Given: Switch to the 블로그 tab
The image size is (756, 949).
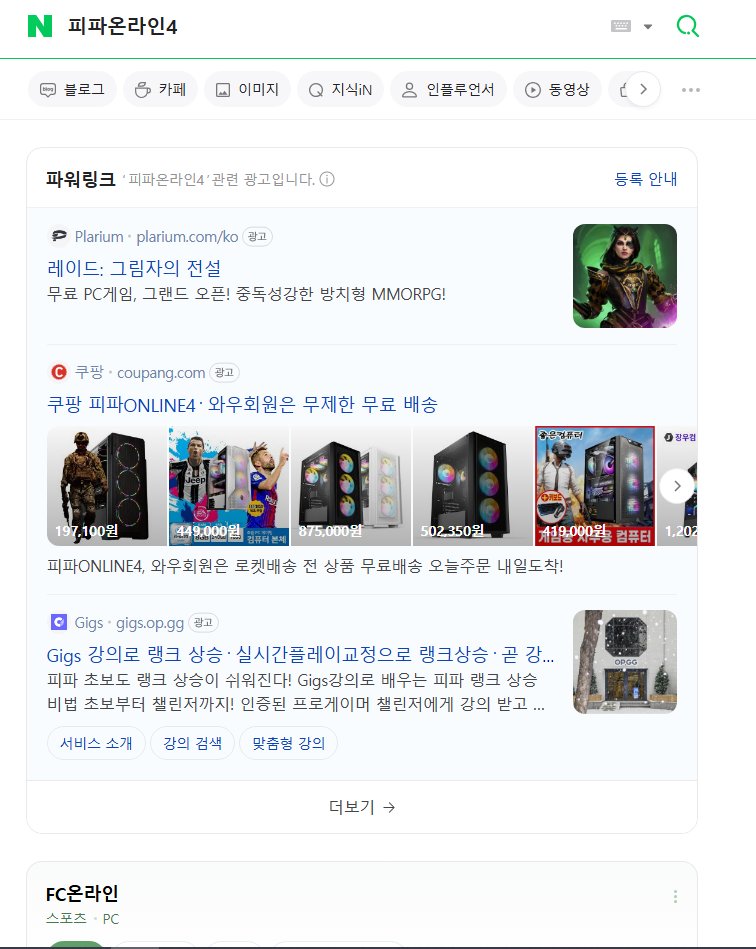Looking at the screenshot, I should tap(72, 90).
